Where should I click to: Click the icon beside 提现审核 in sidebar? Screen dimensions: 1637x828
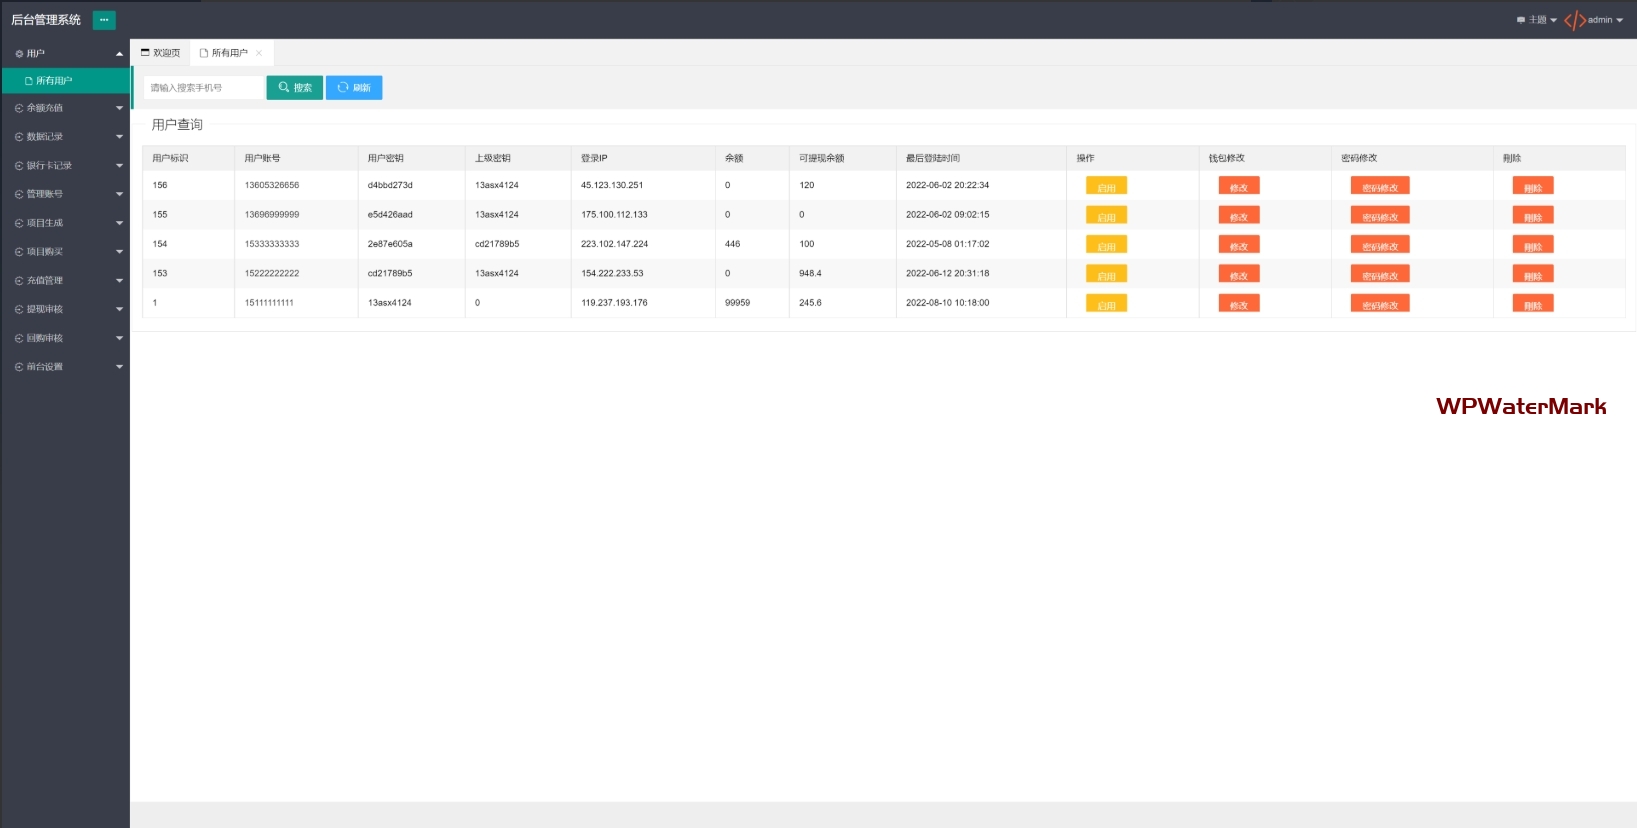point(19,310)
